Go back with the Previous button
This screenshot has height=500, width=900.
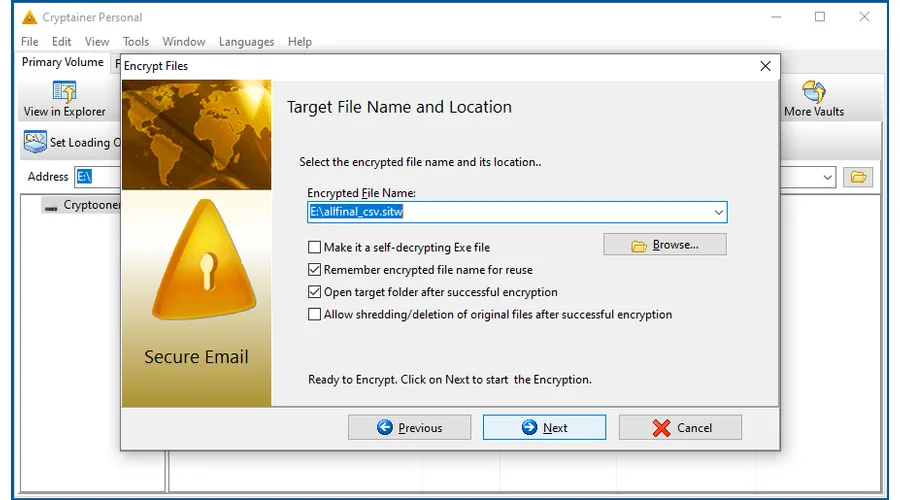(409, 428)
